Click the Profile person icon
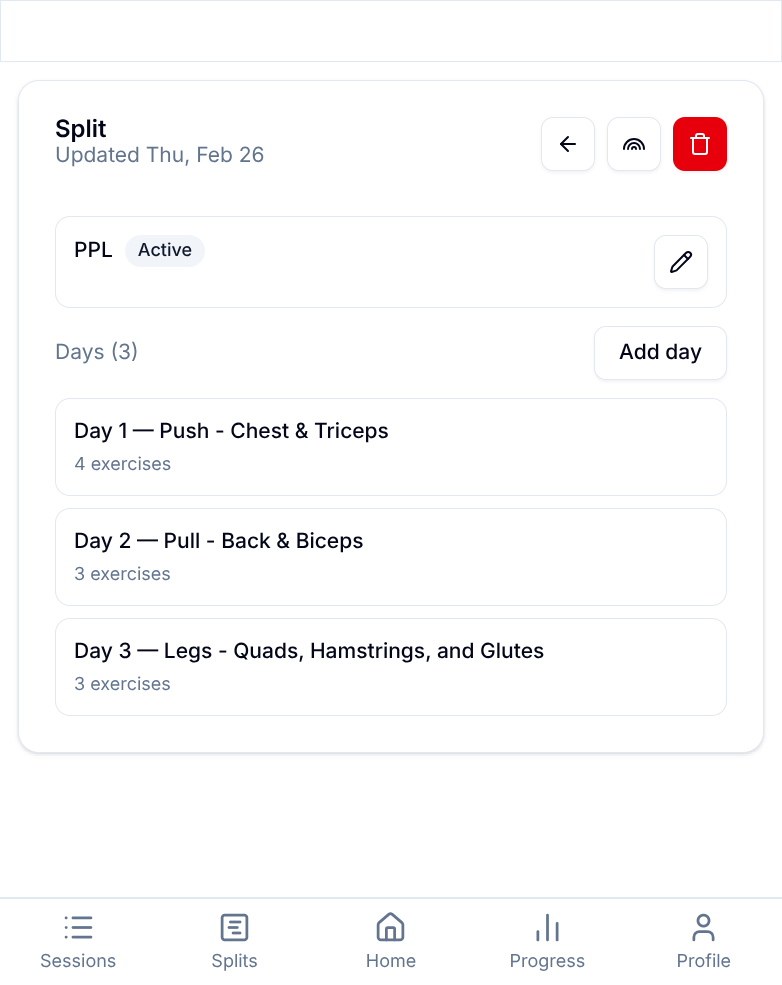The width and height of the screenshot is (782, 985). pos(703,927)
